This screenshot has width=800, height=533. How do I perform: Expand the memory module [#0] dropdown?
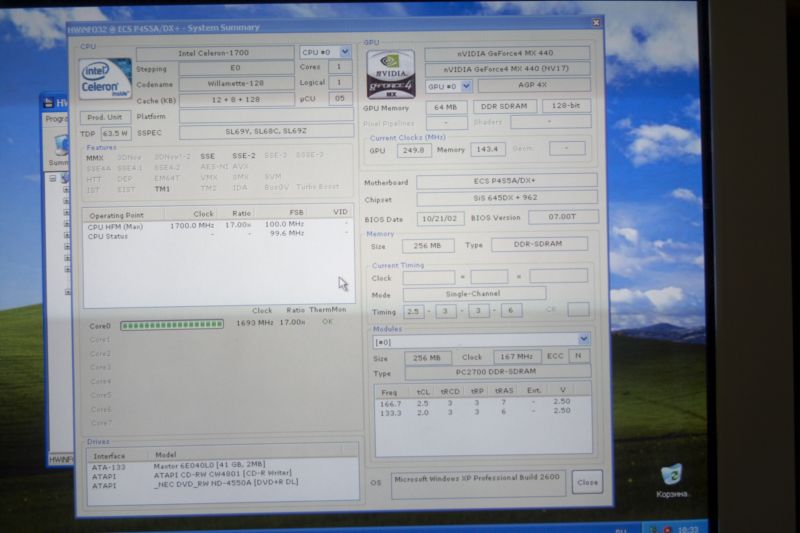tap(583, 339)
